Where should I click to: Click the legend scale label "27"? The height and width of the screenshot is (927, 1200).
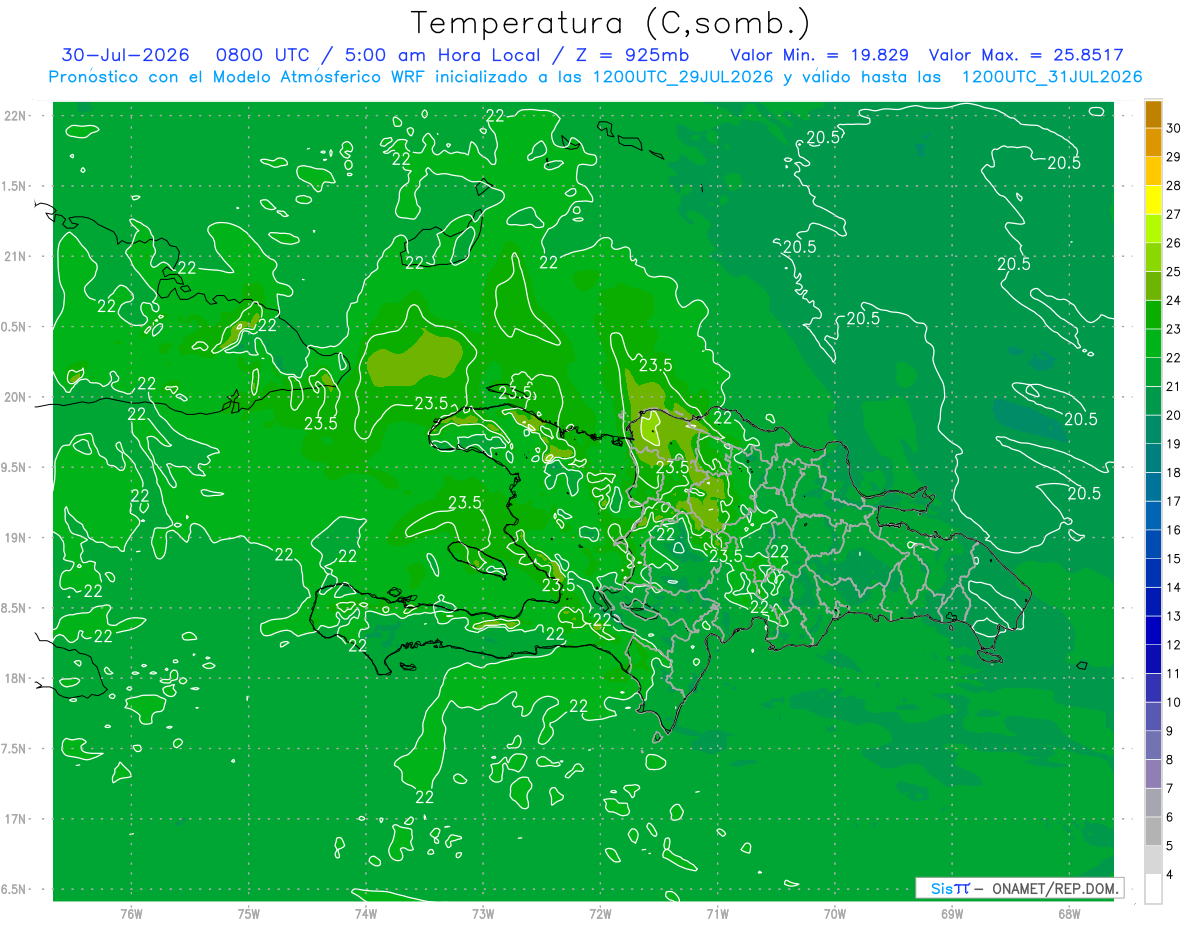pos(1174,213)
